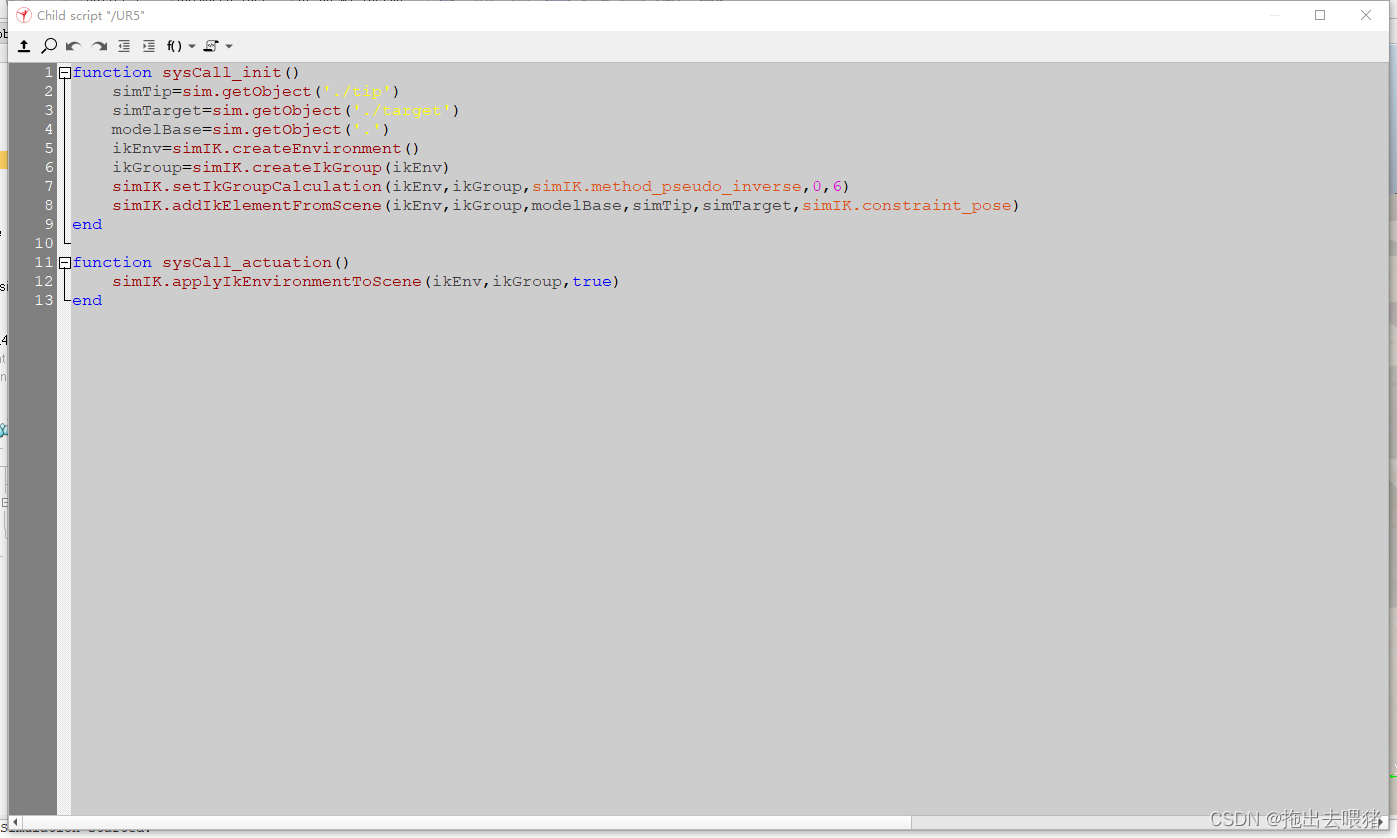Click the orange marker in the left margin
Screen dimensions: 1397x838
(4, 159)
